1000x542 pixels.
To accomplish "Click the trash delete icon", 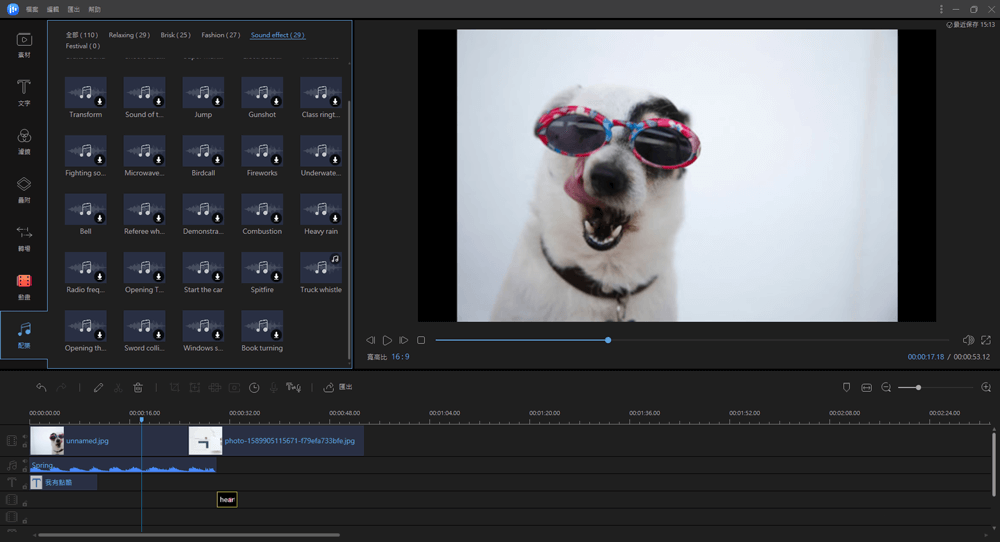I will point(138,387).
